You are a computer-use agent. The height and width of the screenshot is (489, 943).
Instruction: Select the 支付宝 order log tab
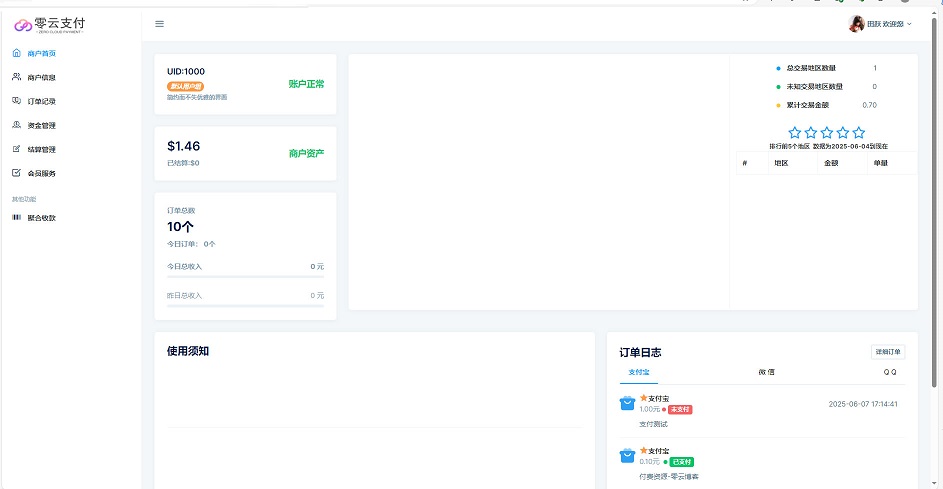point(639,372)
